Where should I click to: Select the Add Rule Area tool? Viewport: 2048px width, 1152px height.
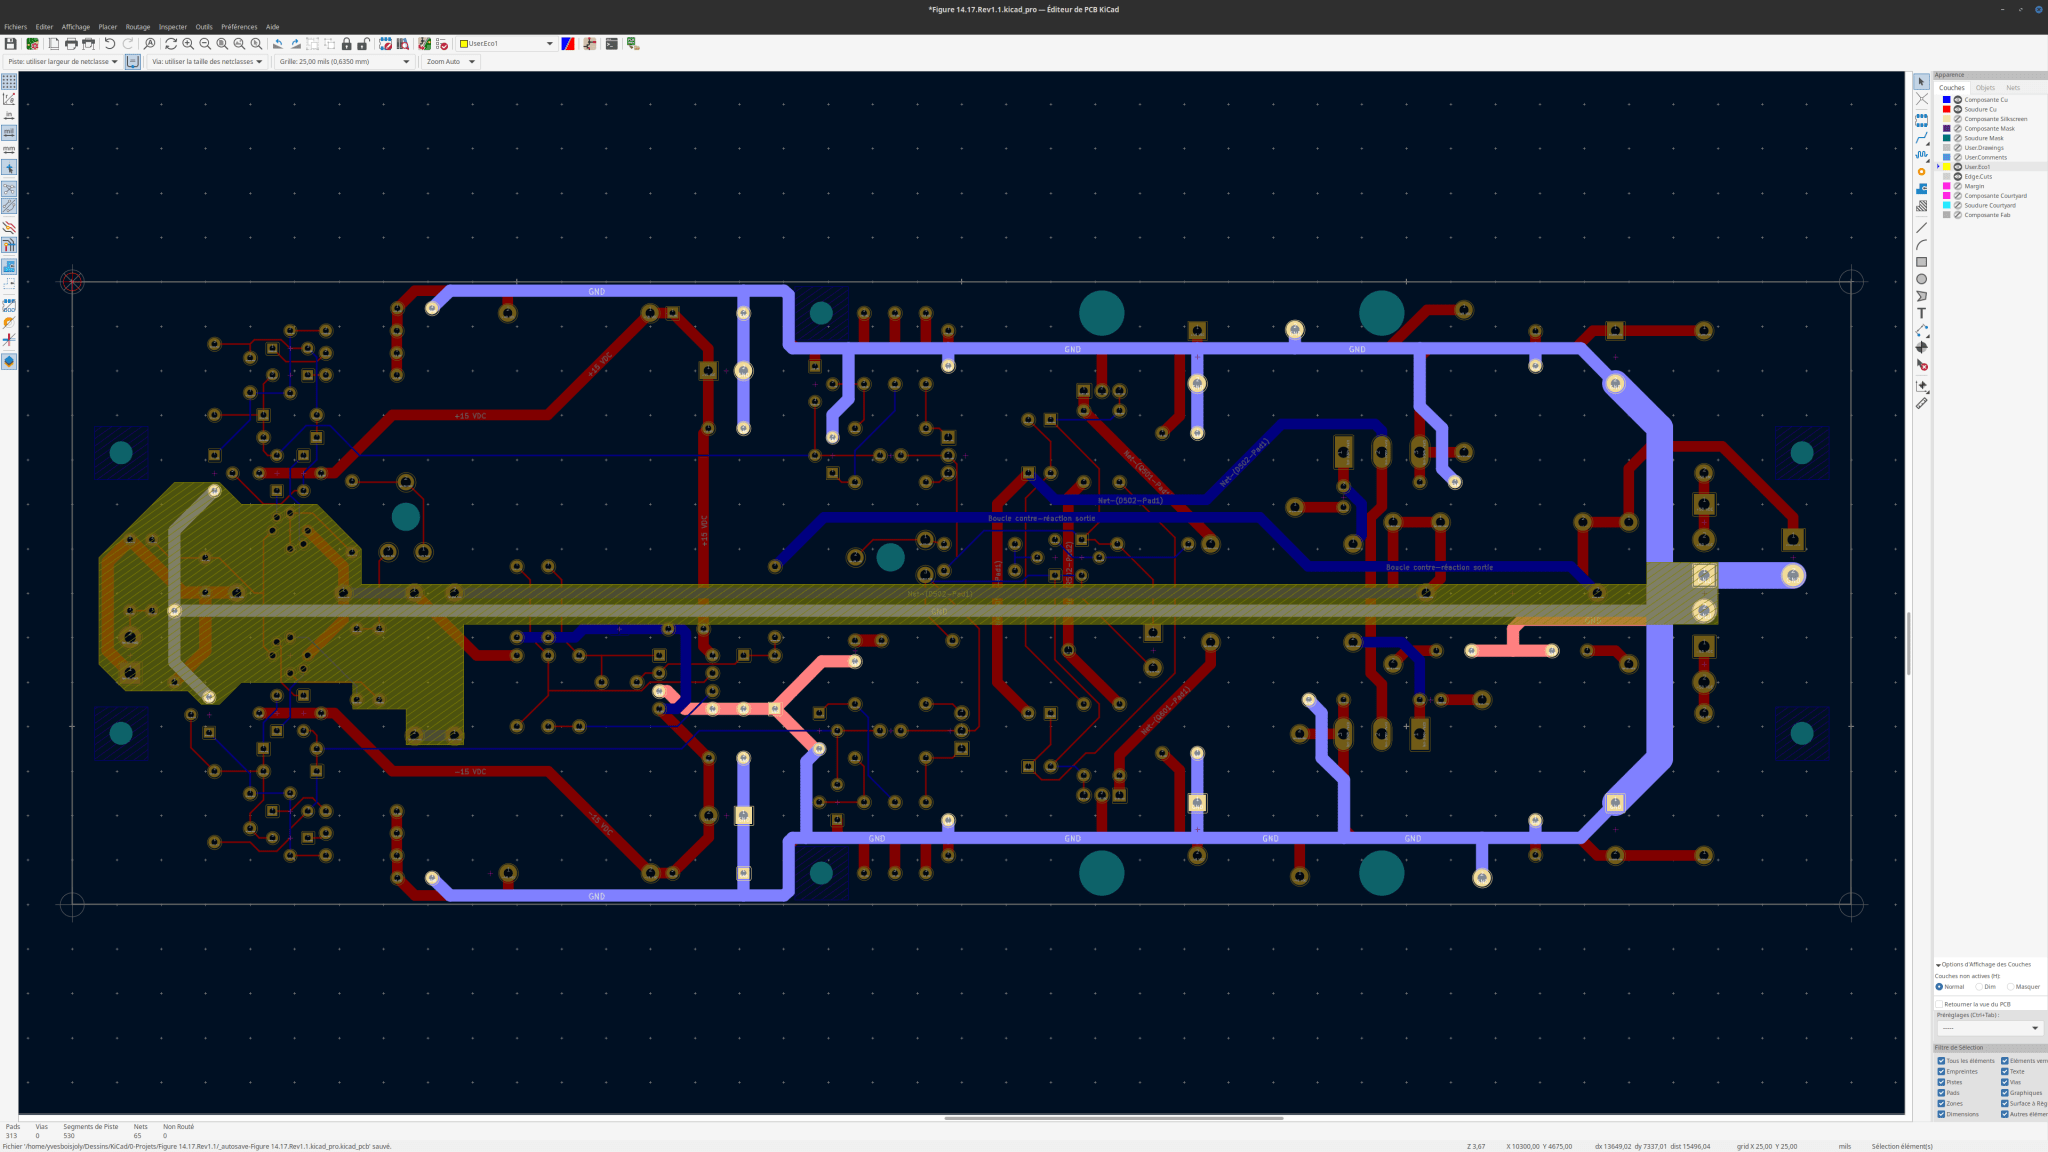(x=1921, y=206)
